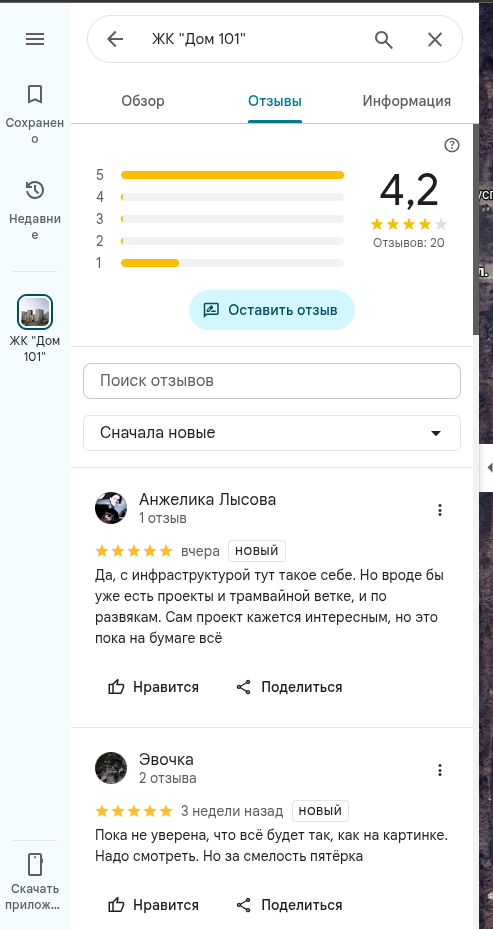493x929 pixels.
Task: Click ЖК "Дом 101" search text
Action: (199, 40)
